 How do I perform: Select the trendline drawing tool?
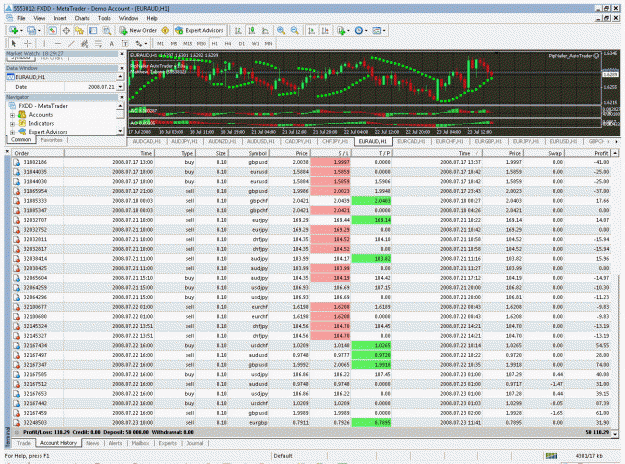click(x=71, y=43)
